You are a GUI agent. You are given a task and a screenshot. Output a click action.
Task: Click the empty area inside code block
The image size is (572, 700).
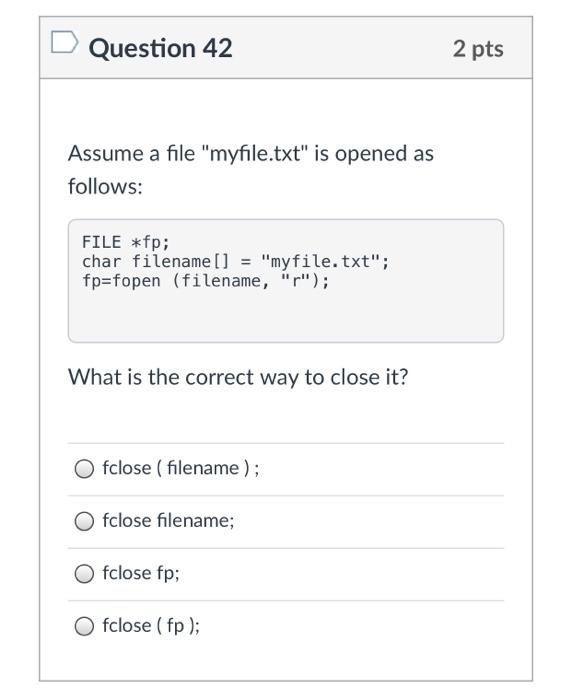point(286,317)
